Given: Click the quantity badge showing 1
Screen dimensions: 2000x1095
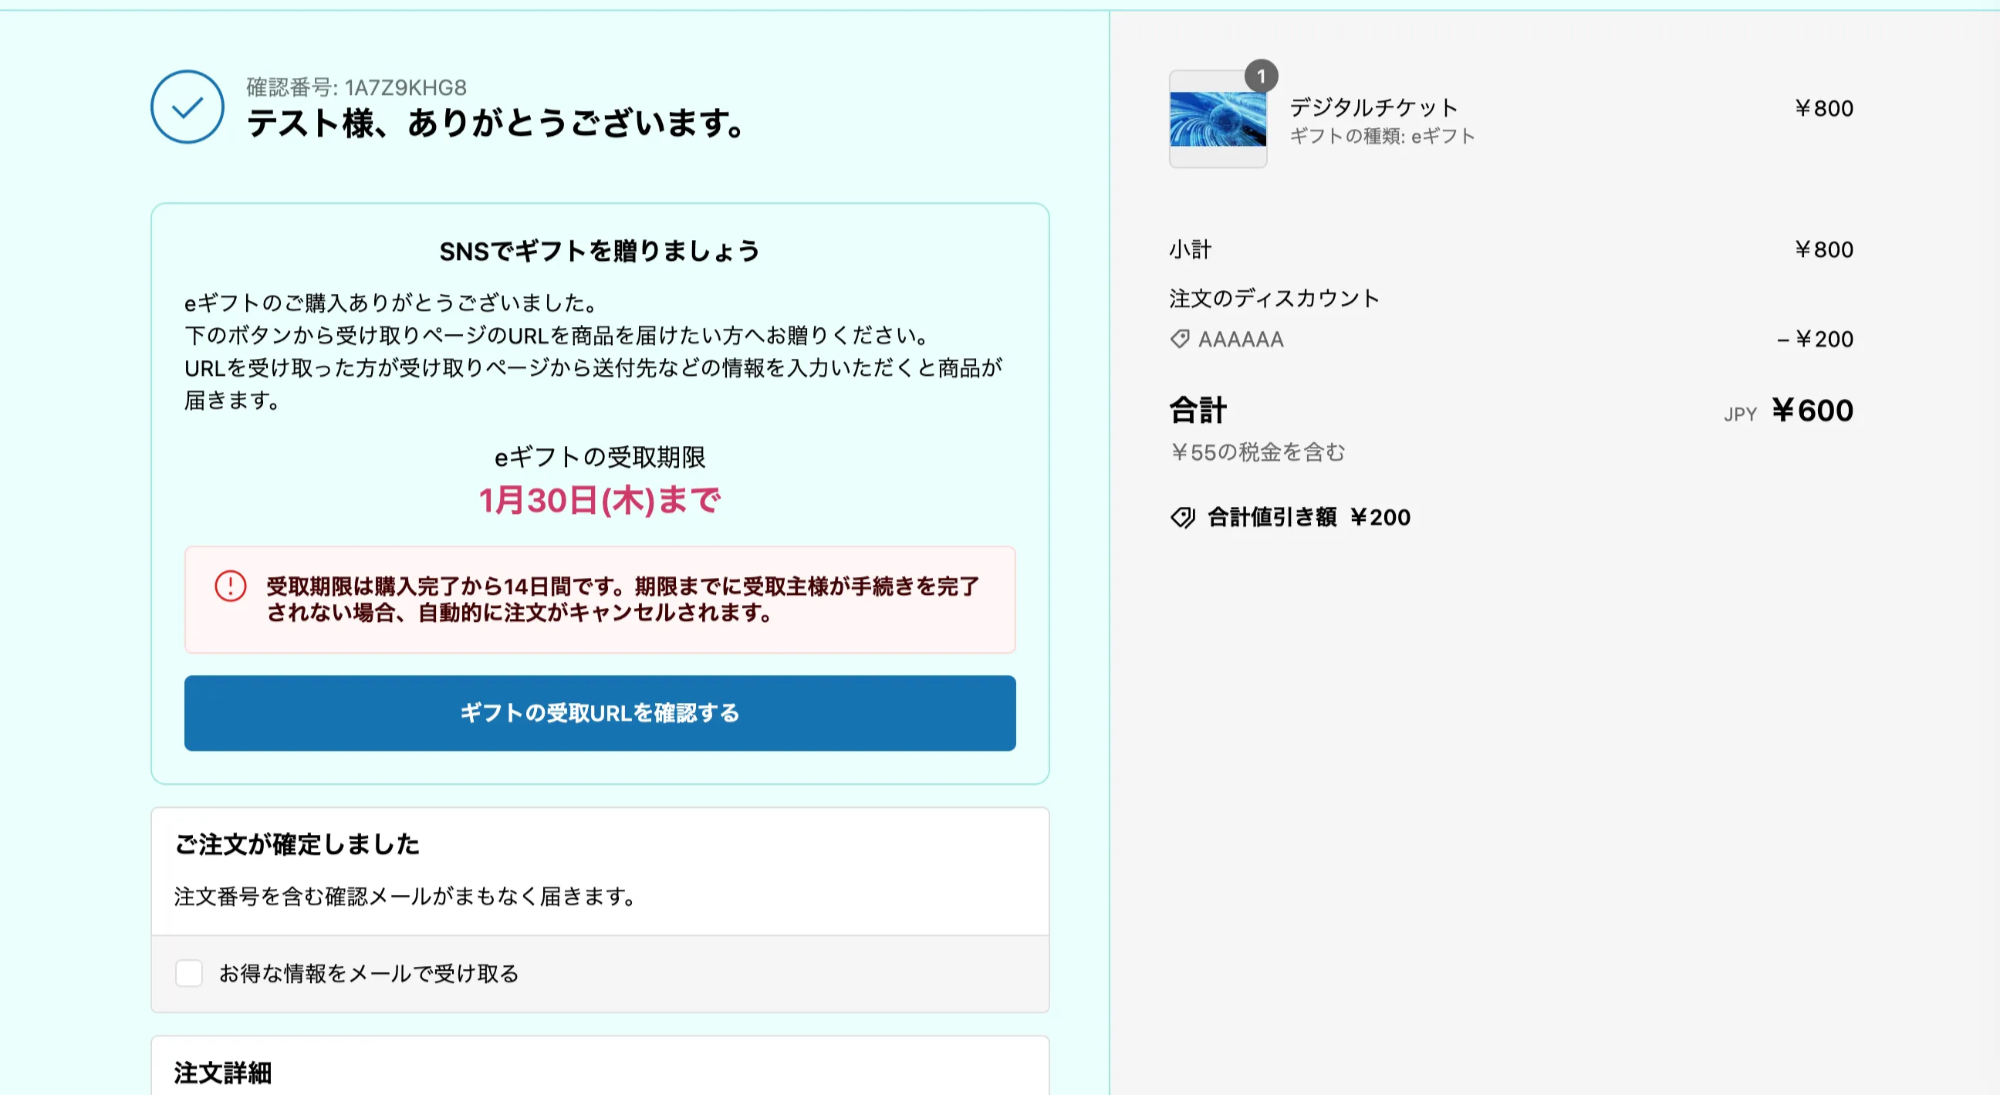Looking at the screenshot, I should click(1261, 76).
